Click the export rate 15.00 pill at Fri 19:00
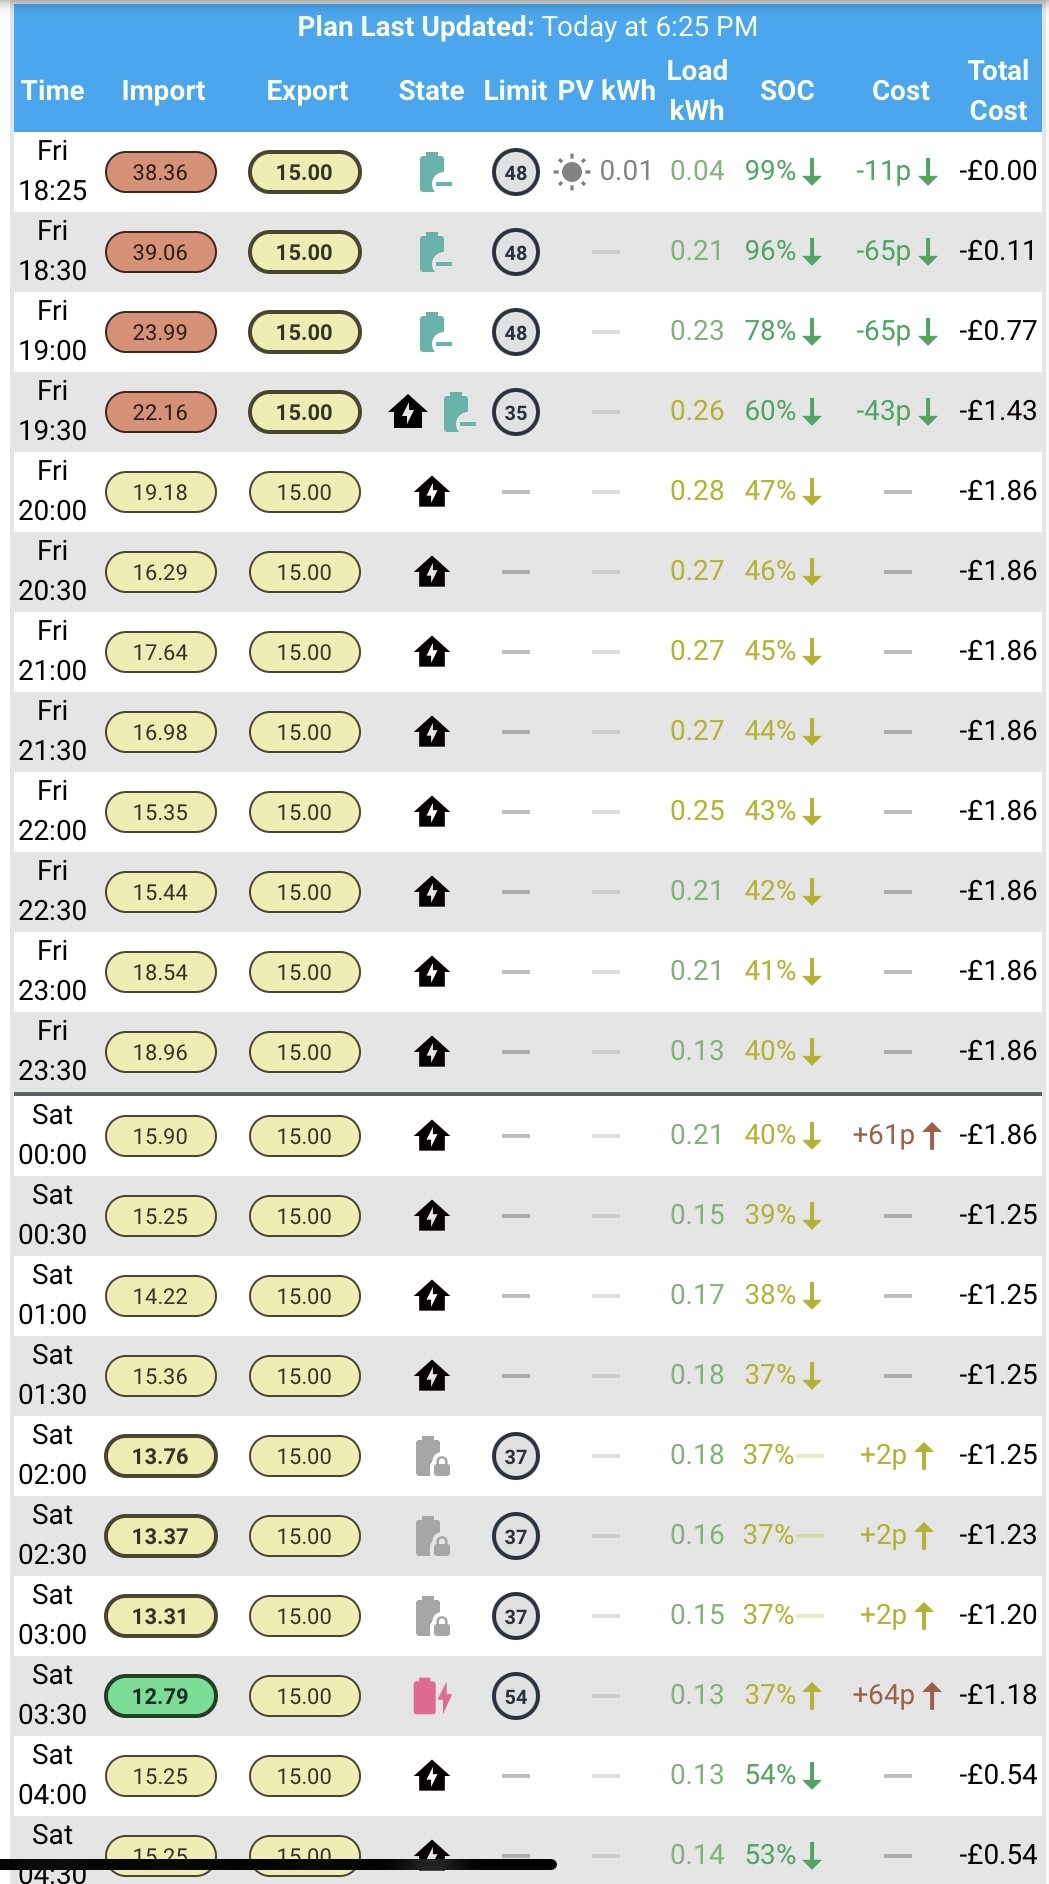This screenshot has height=1884, width=1049. coord(305,332)
